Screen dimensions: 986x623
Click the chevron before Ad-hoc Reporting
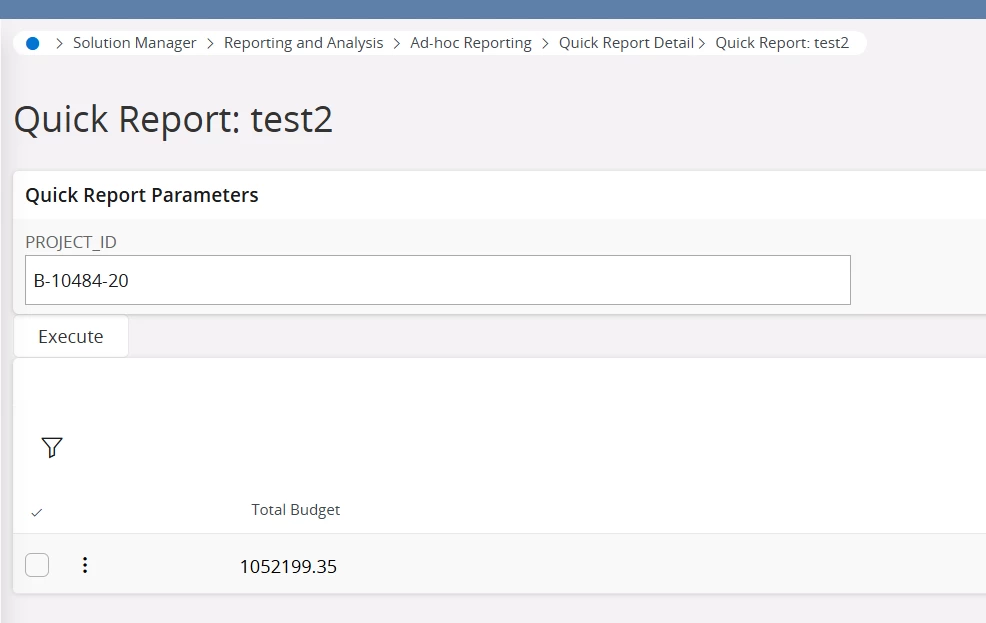click(397, 43)
